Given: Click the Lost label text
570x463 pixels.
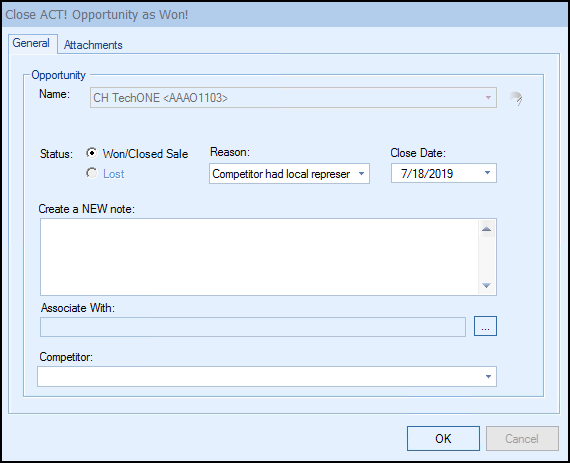Looking at the screenshot, I should pos(114,174).
